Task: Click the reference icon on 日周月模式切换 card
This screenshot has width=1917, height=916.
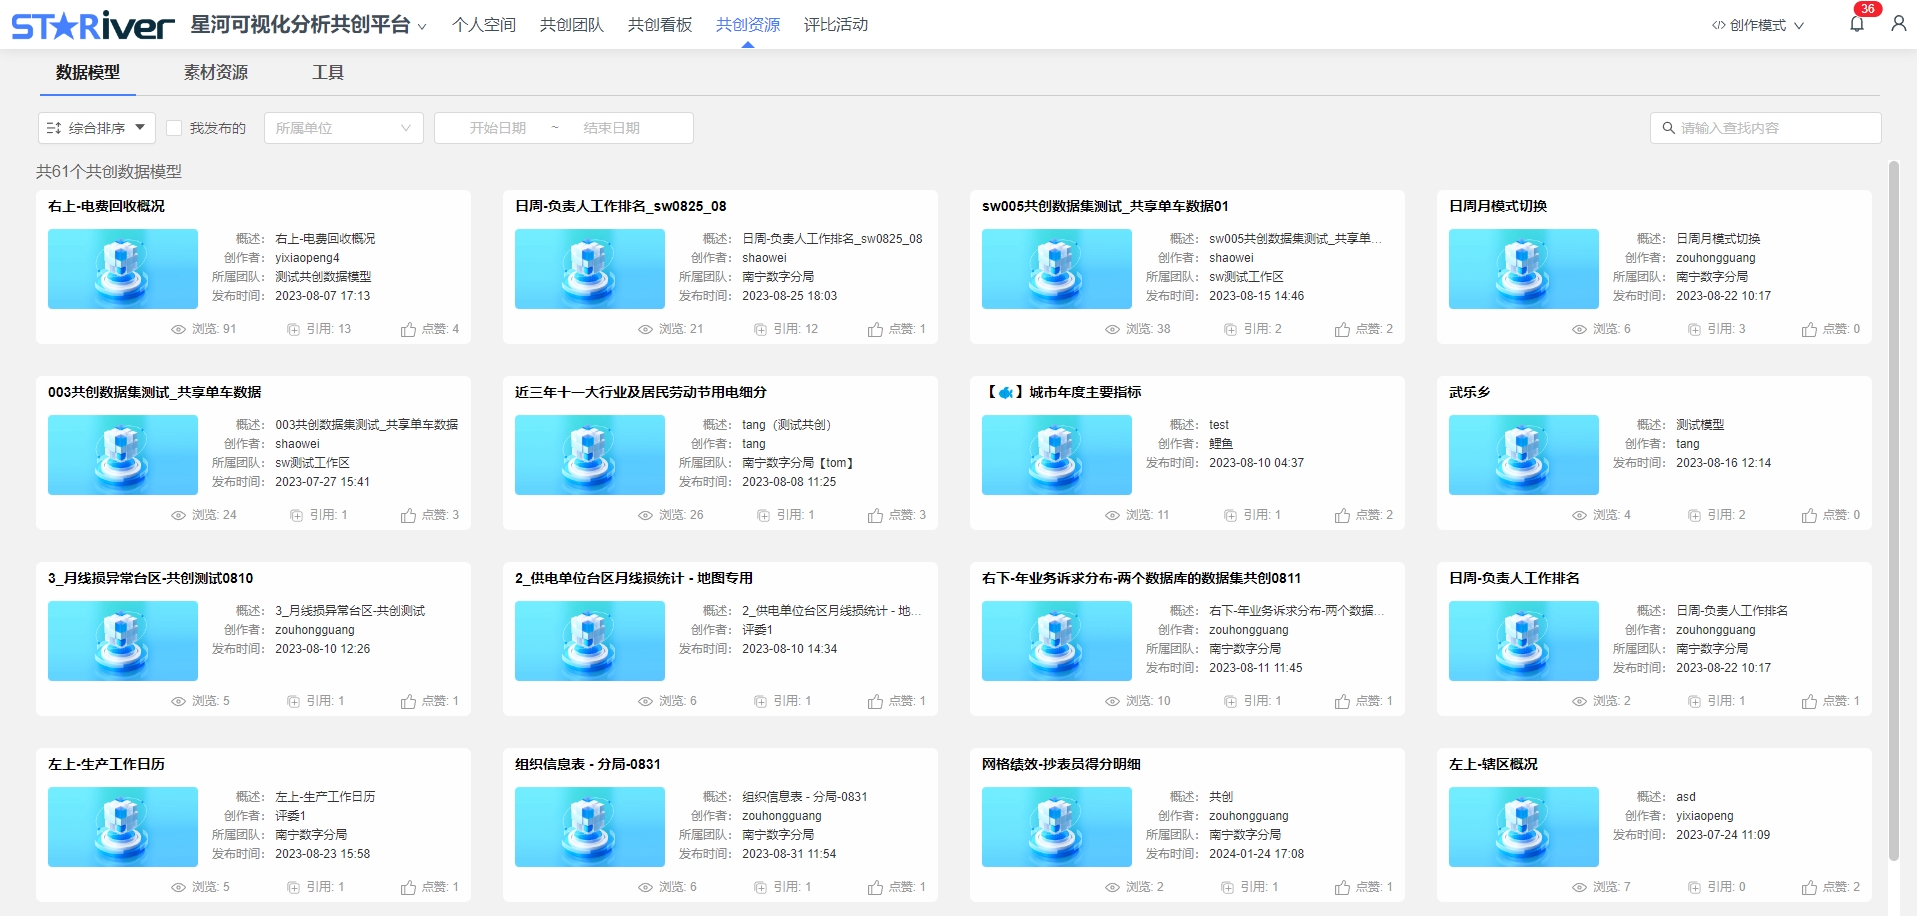Action: click(x=1694, y=330)
